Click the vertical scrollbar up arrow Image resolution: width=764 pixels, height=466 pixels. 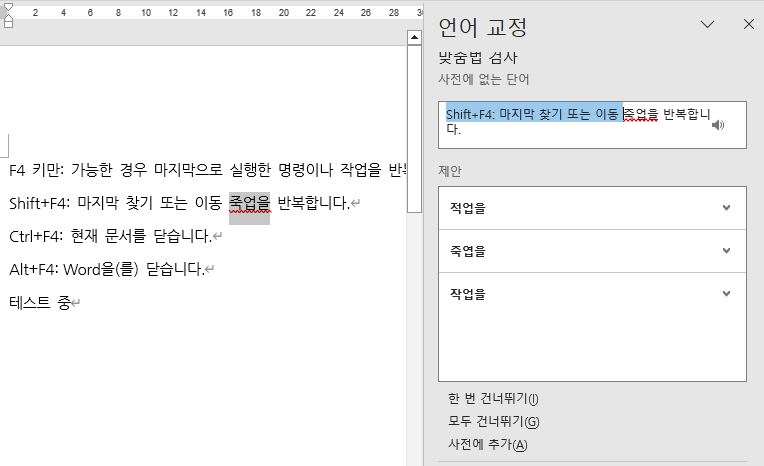click(414, 37)
